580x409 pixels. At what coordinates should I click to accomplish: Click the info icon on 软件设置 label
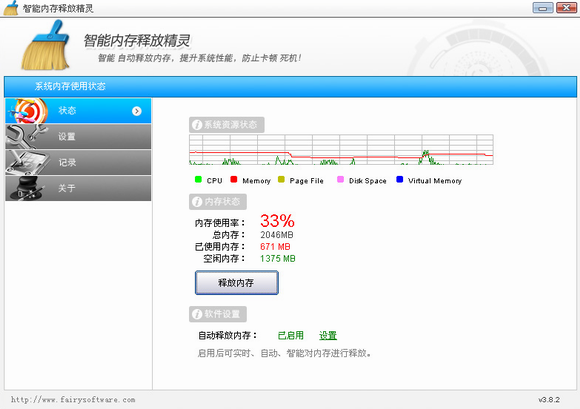(x=197, y=314)
